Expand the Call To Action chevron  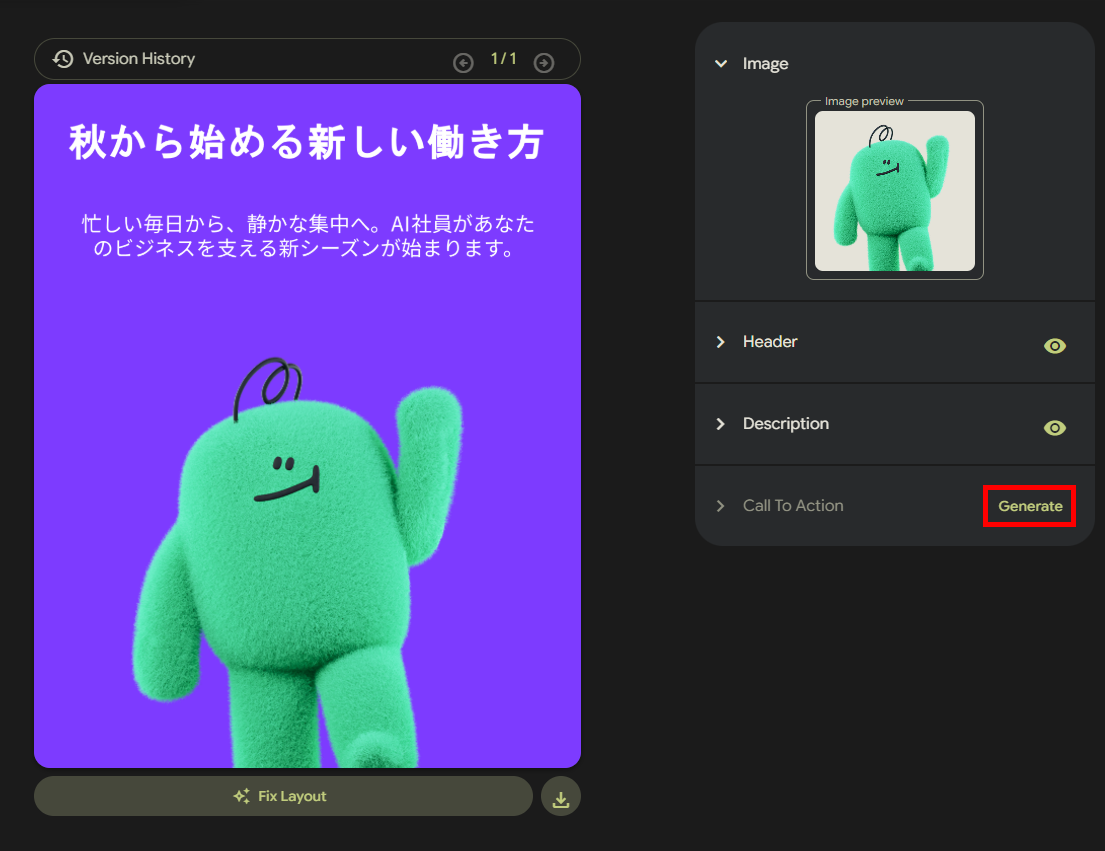click(720, 506)
